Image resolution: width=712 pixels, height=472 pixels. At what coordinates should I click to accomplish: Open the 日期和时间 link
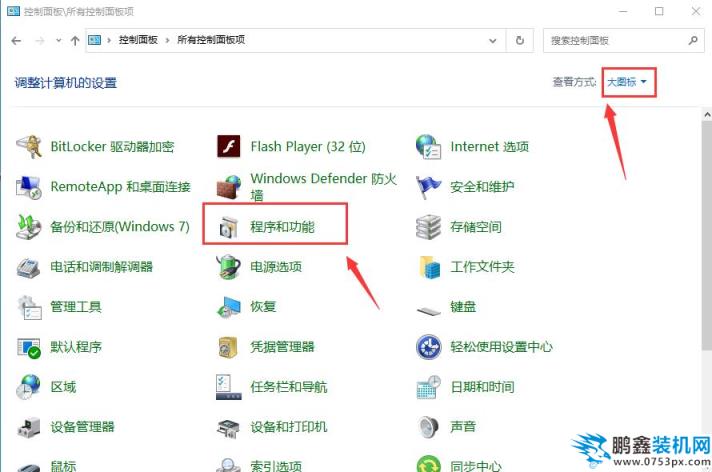point(482,387)
